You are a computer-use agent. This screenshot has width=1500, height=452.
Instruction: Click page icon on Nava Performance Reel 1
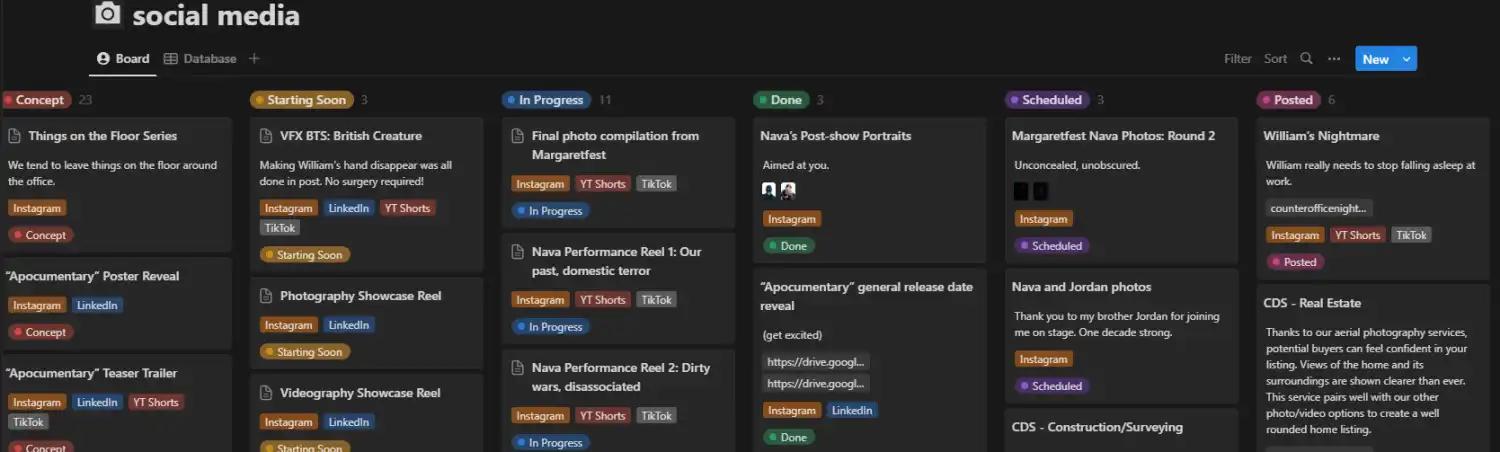(518, 252)
